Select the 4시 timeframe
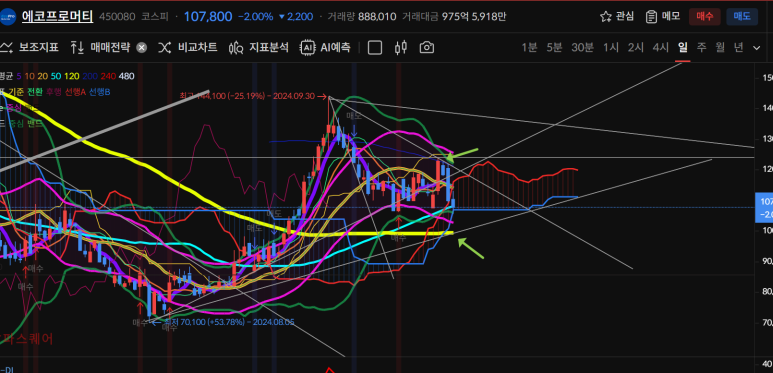773x373 pixels. coord(661,48)
